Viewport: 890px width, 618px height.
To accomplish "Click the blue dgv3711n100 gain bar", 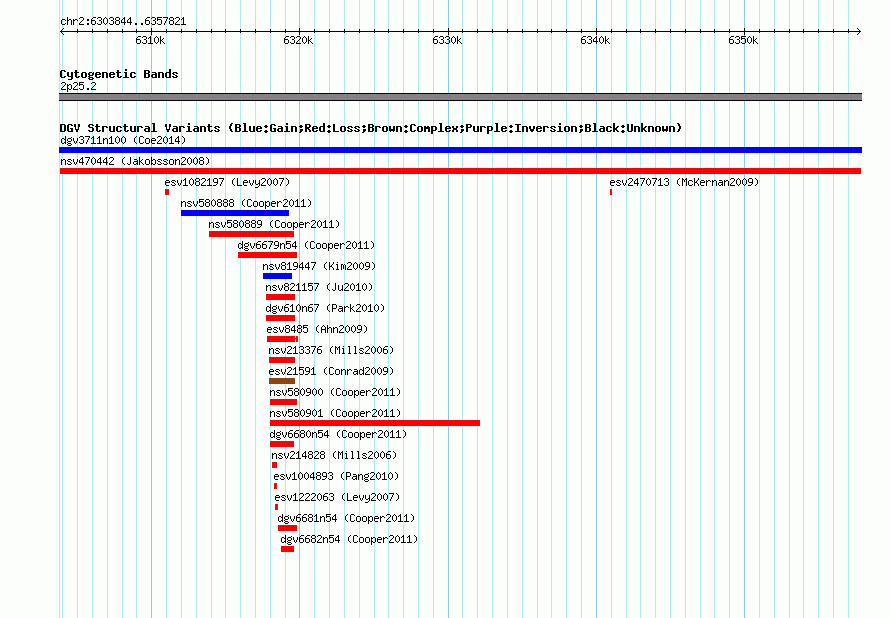I will [x=460, y=150].
